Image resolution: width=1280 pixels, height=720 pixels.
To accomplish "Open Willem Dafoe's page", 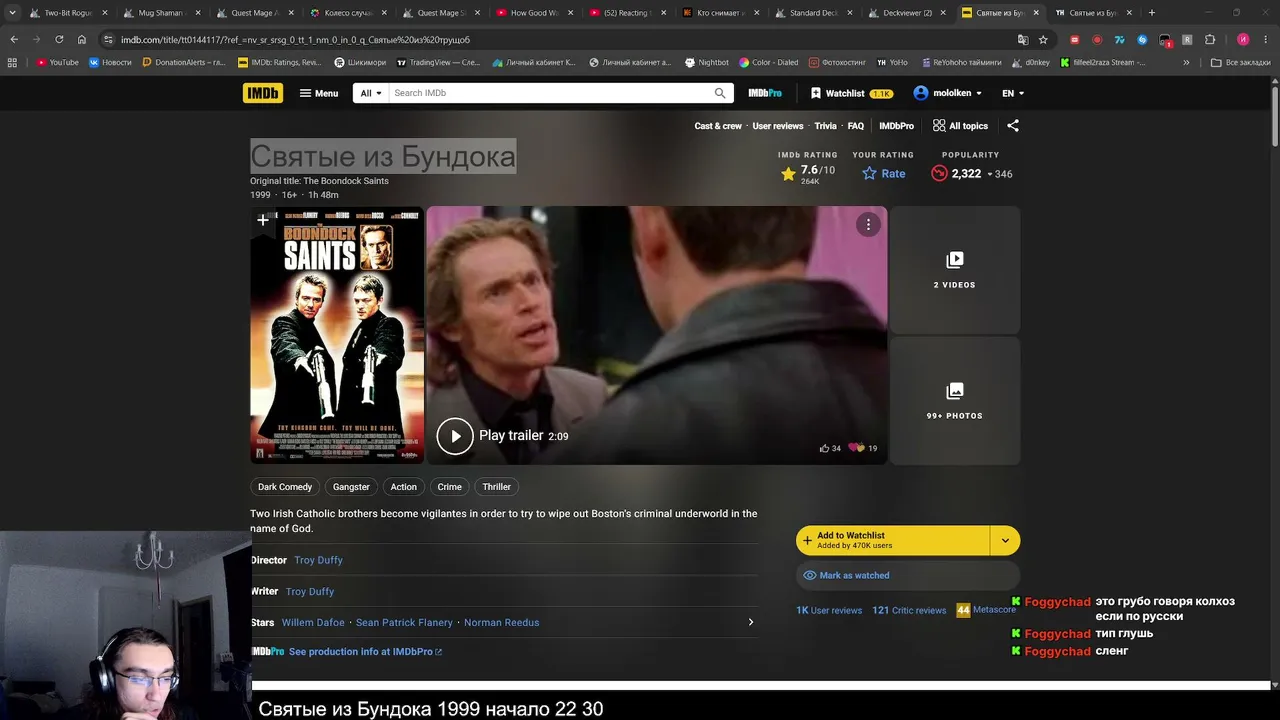I will [313, 623].
